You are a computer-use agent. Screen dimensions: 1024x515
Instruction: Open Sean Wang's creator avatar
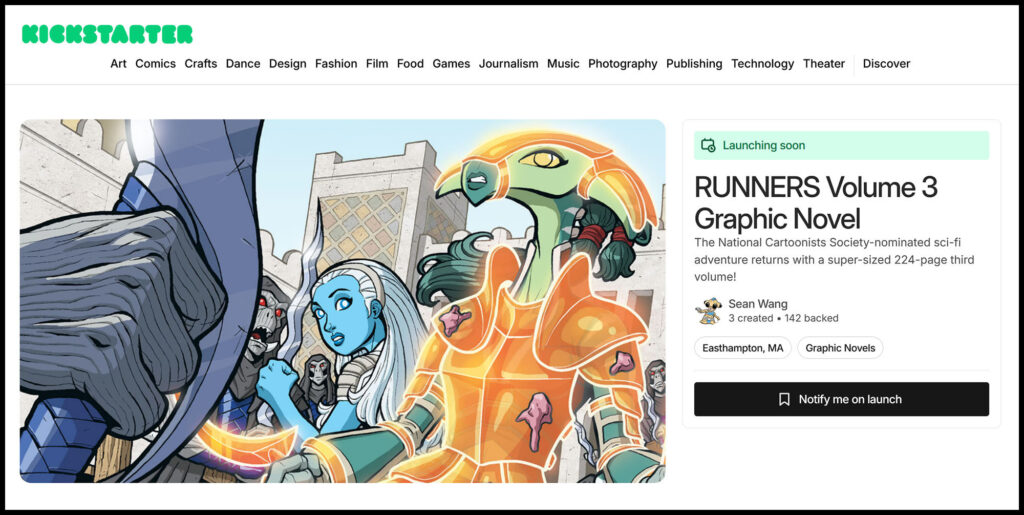click(708, 311)
